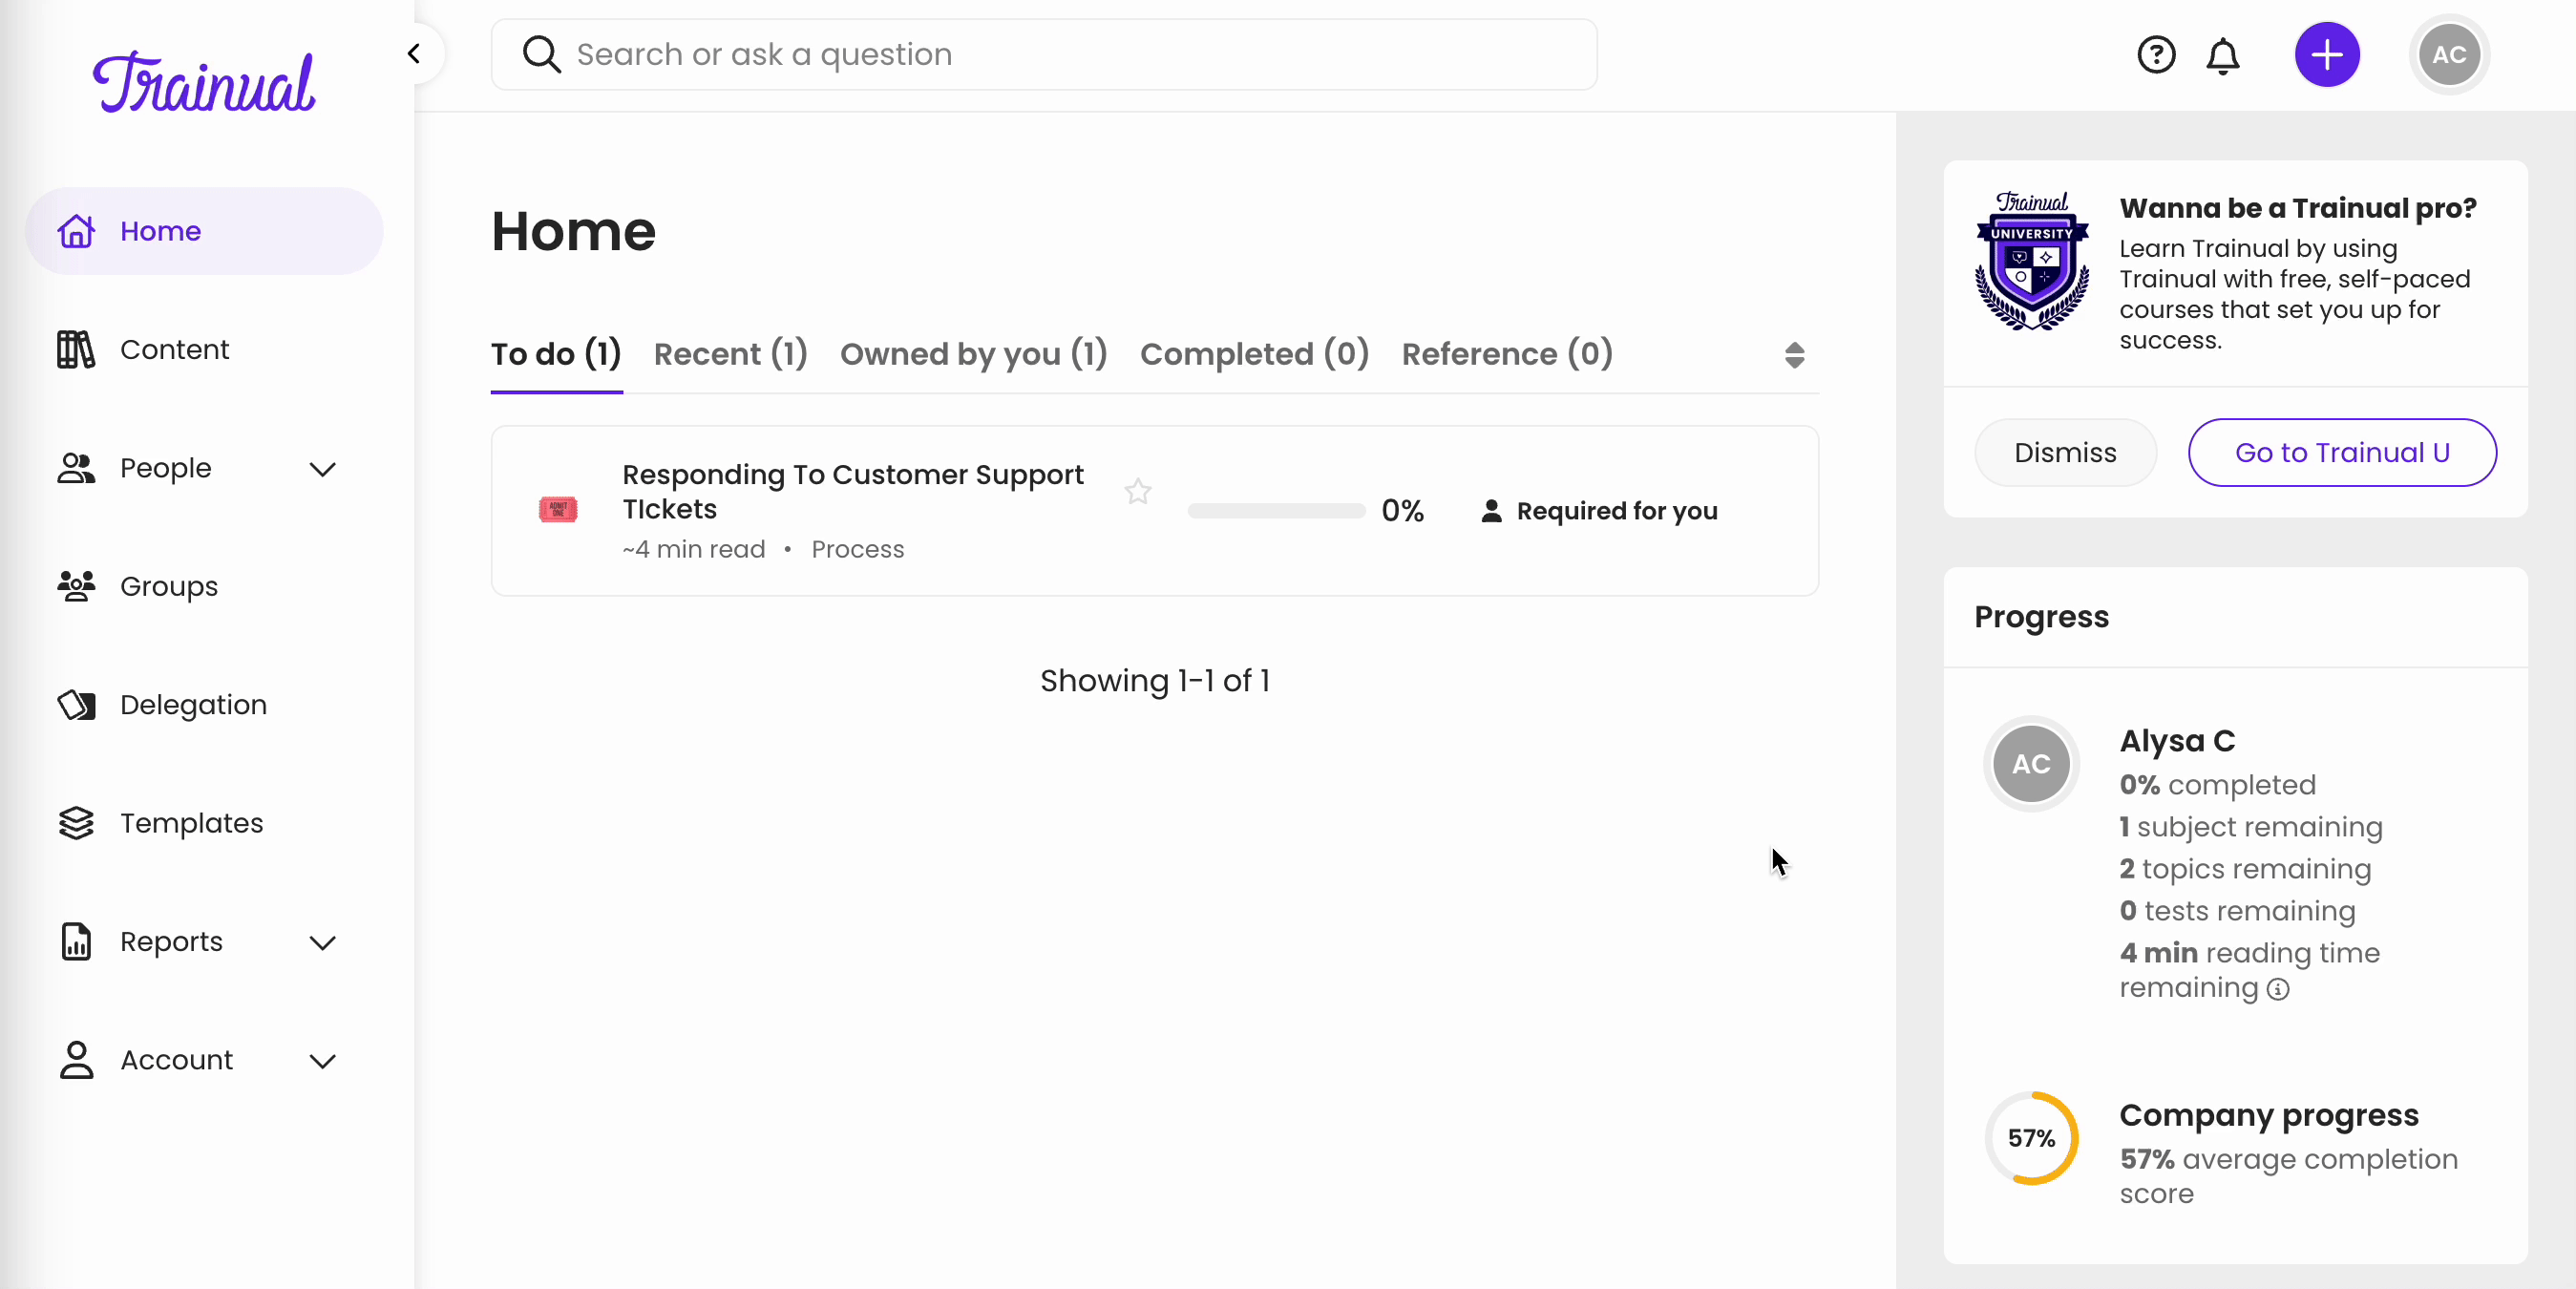
Task: Click the Reports sidebar icon
Action: pos(77,940)
